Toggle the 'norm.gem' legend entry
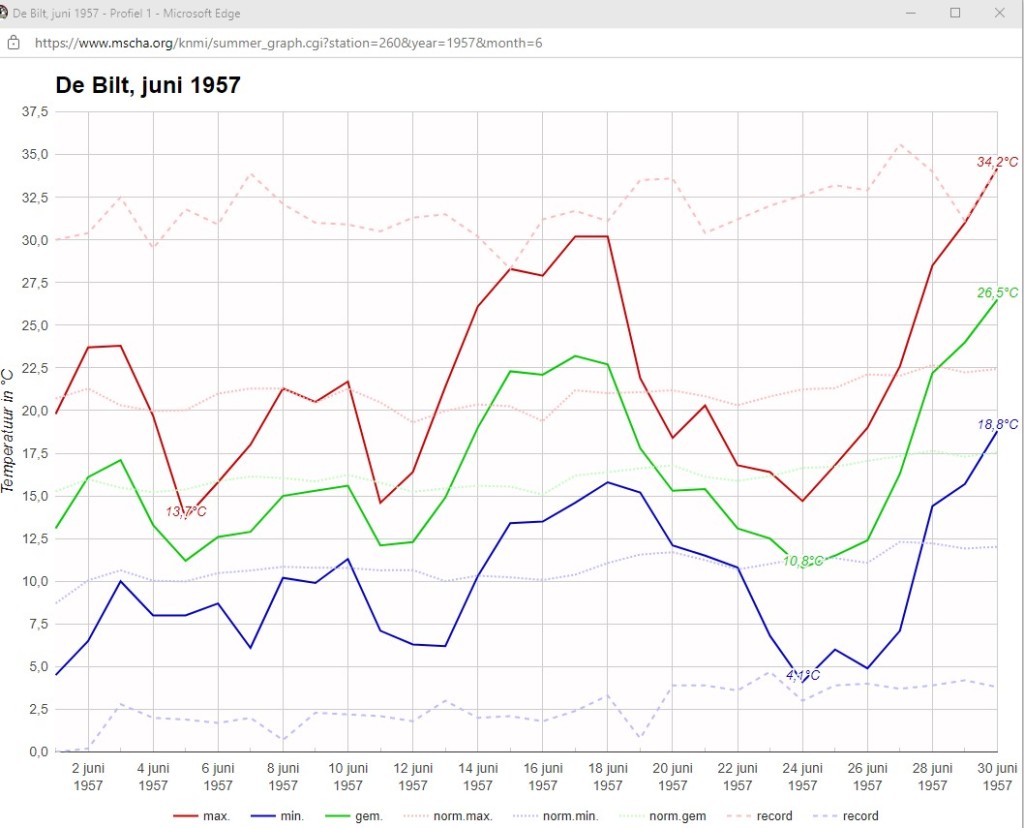Image resolution: width=1024 pixels, height=828 pixels. tap(662, 816)
